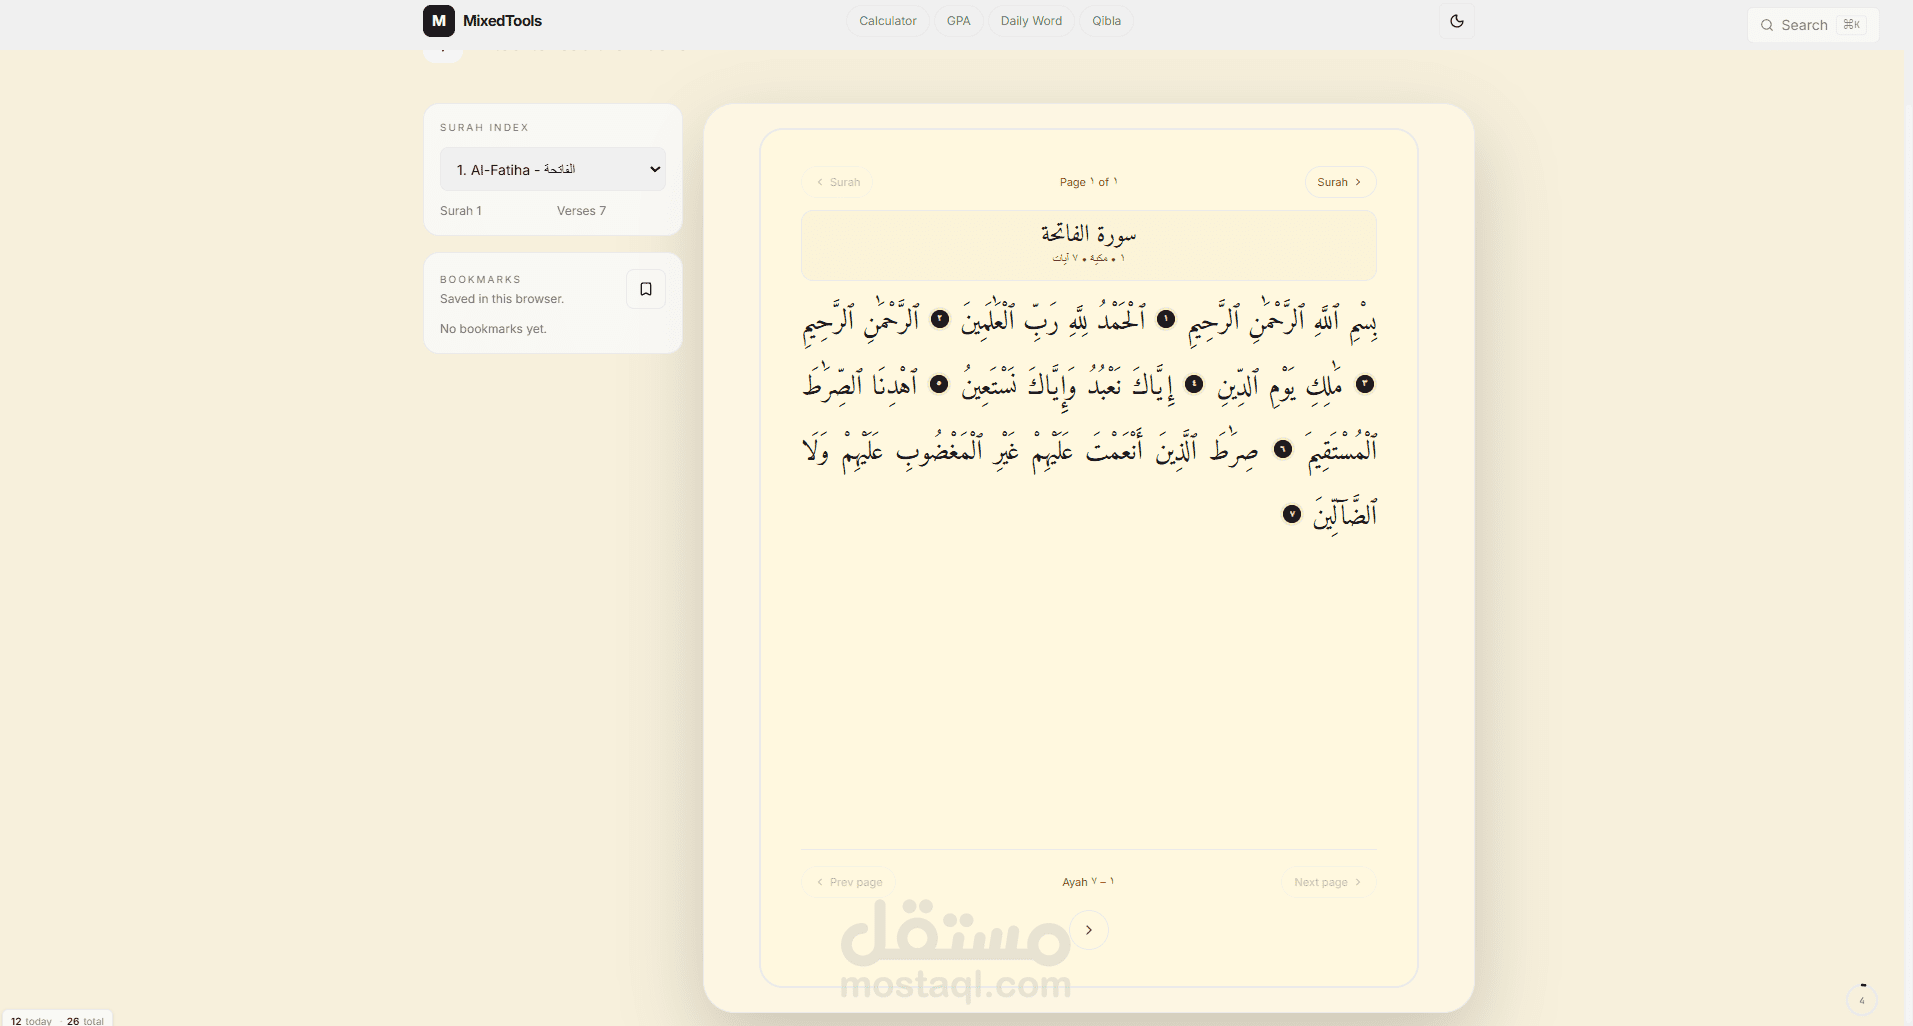Click the 'Page ١ of ١' indicator
The width and height of the screenshot is (1913, 1026).
tap(1089, 182)
